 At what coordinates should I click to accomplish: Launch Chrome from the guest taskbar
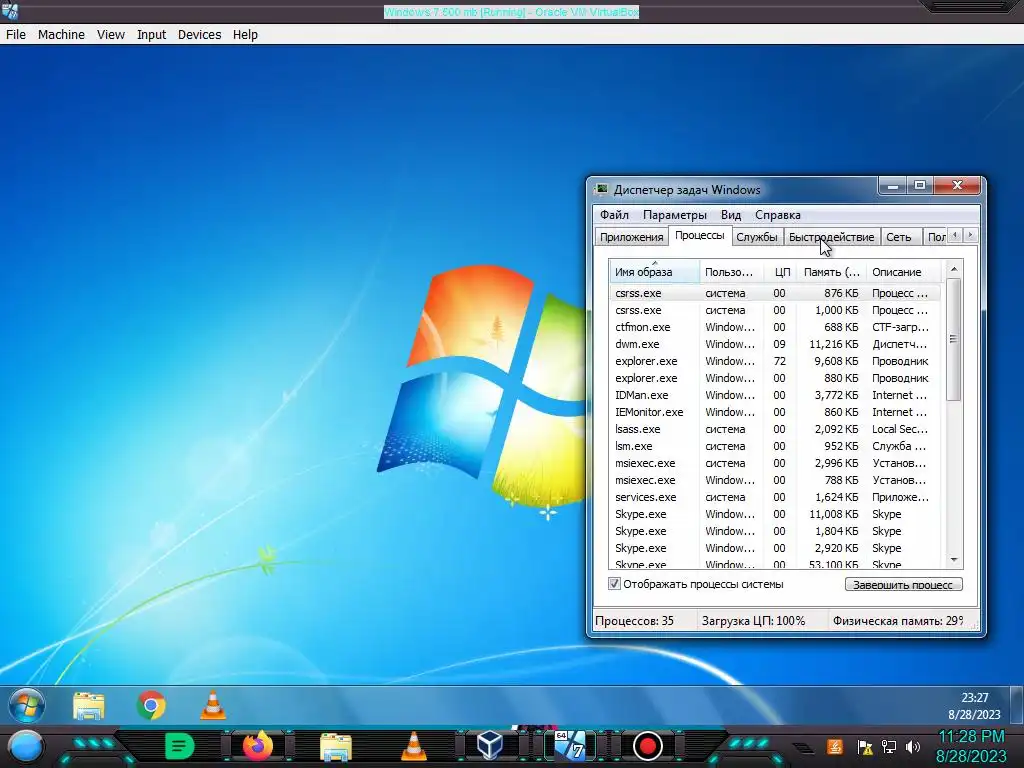pos(151,705)
